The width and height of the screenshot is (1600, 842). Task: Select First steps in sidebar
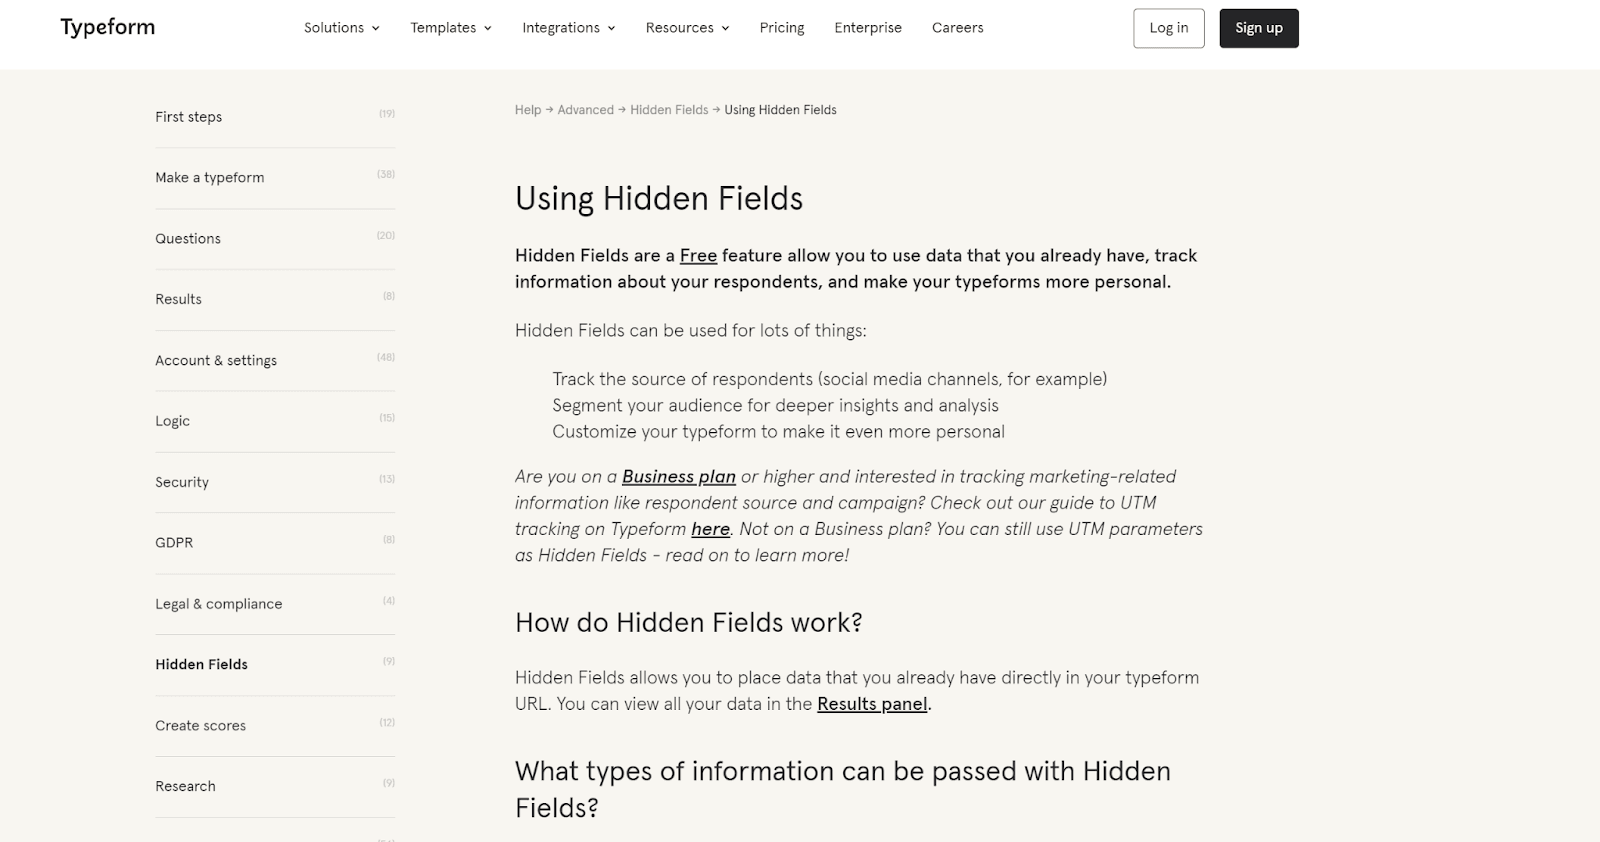point(189,117)
